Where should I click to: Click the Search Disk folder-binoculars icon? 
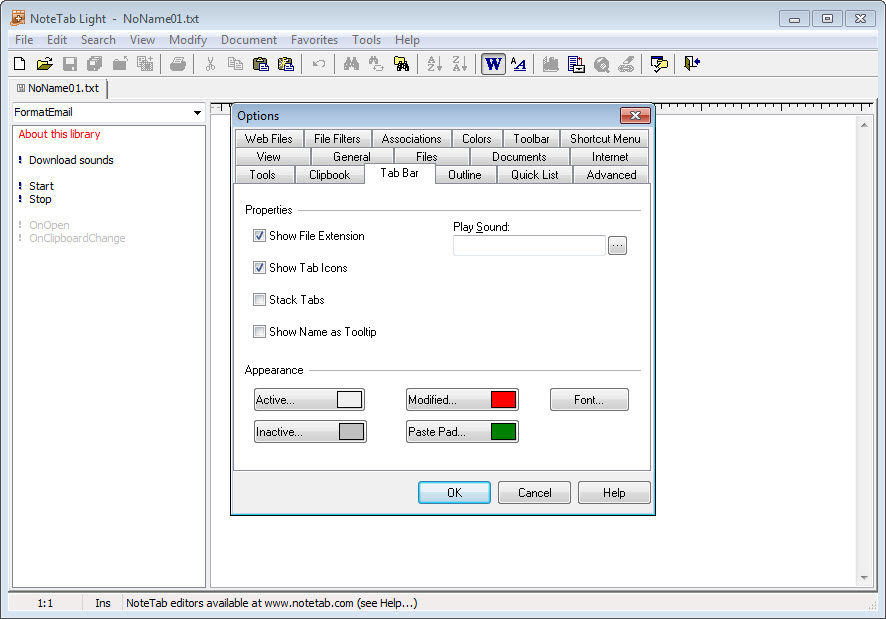tap(402, 64)
